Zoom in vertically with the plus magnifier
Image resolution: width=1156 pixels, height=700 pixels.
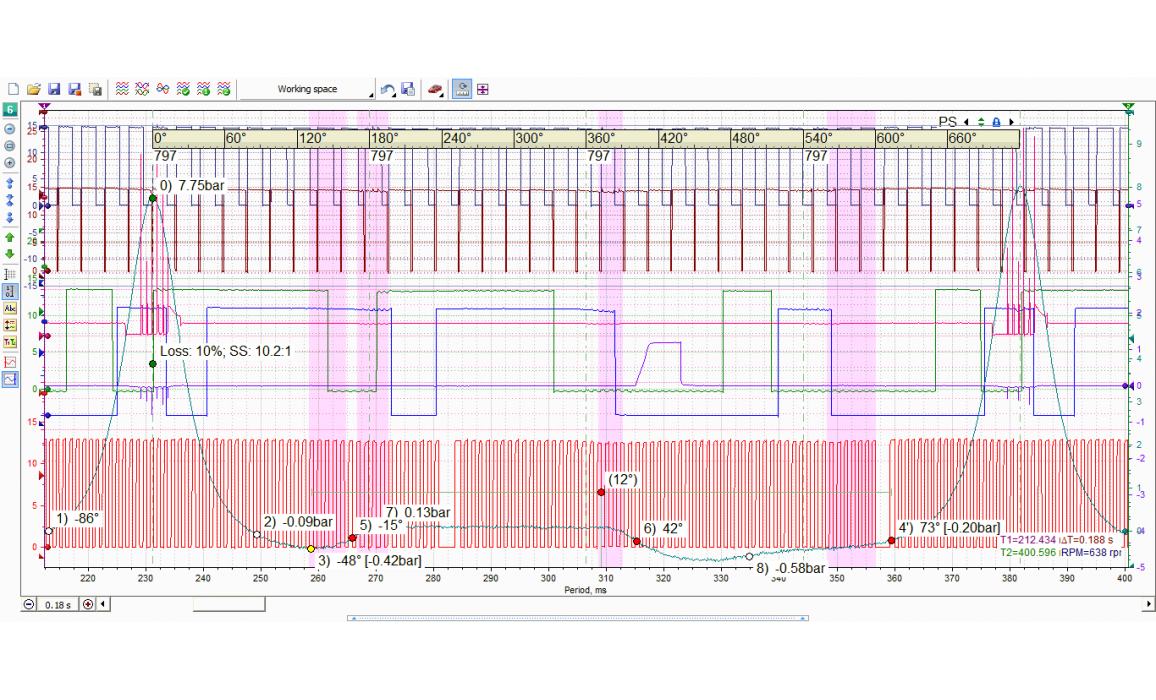point(10,162)
